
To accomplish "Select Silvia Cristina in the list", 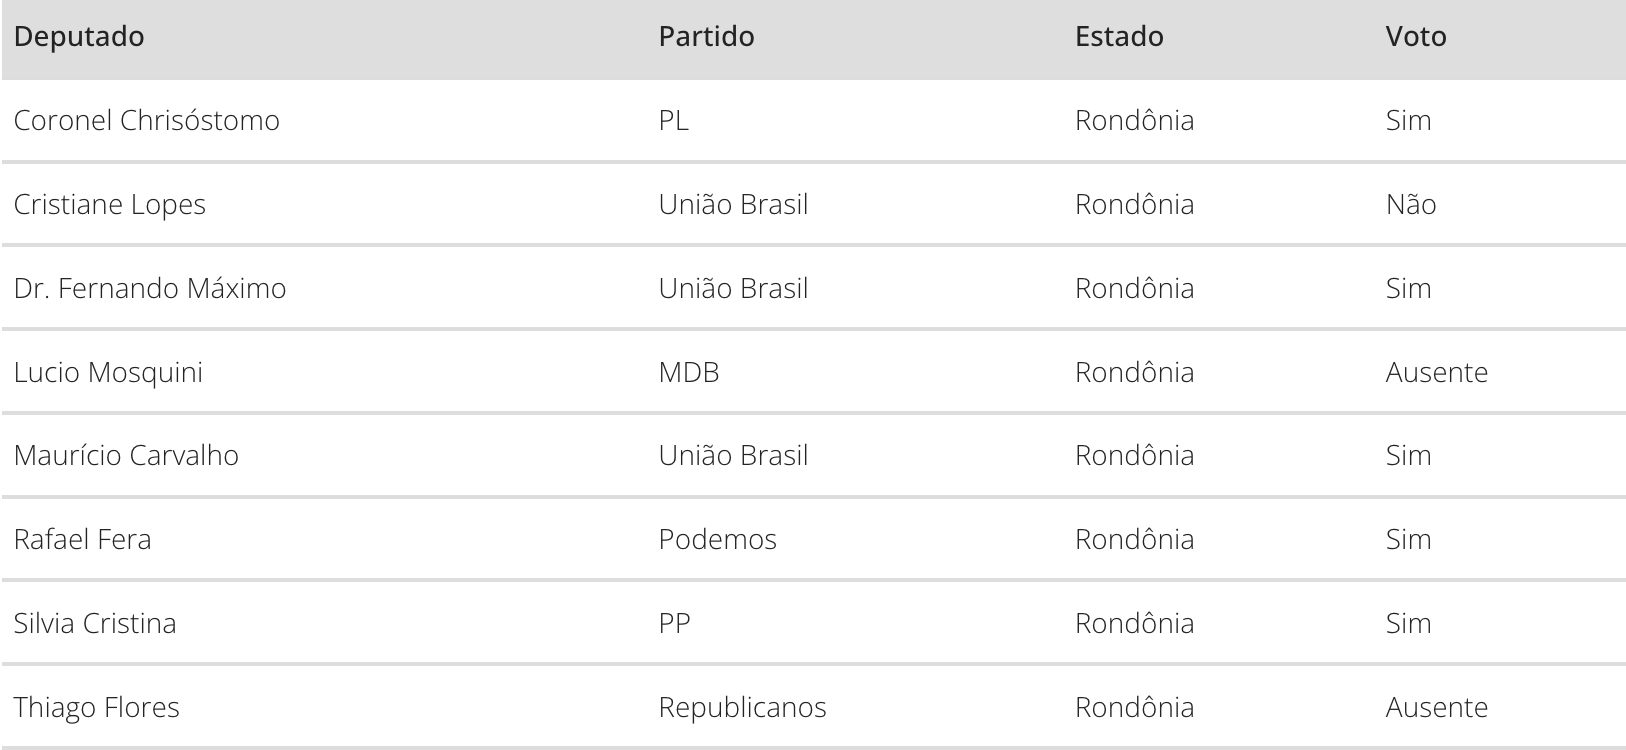I will 95,624.
